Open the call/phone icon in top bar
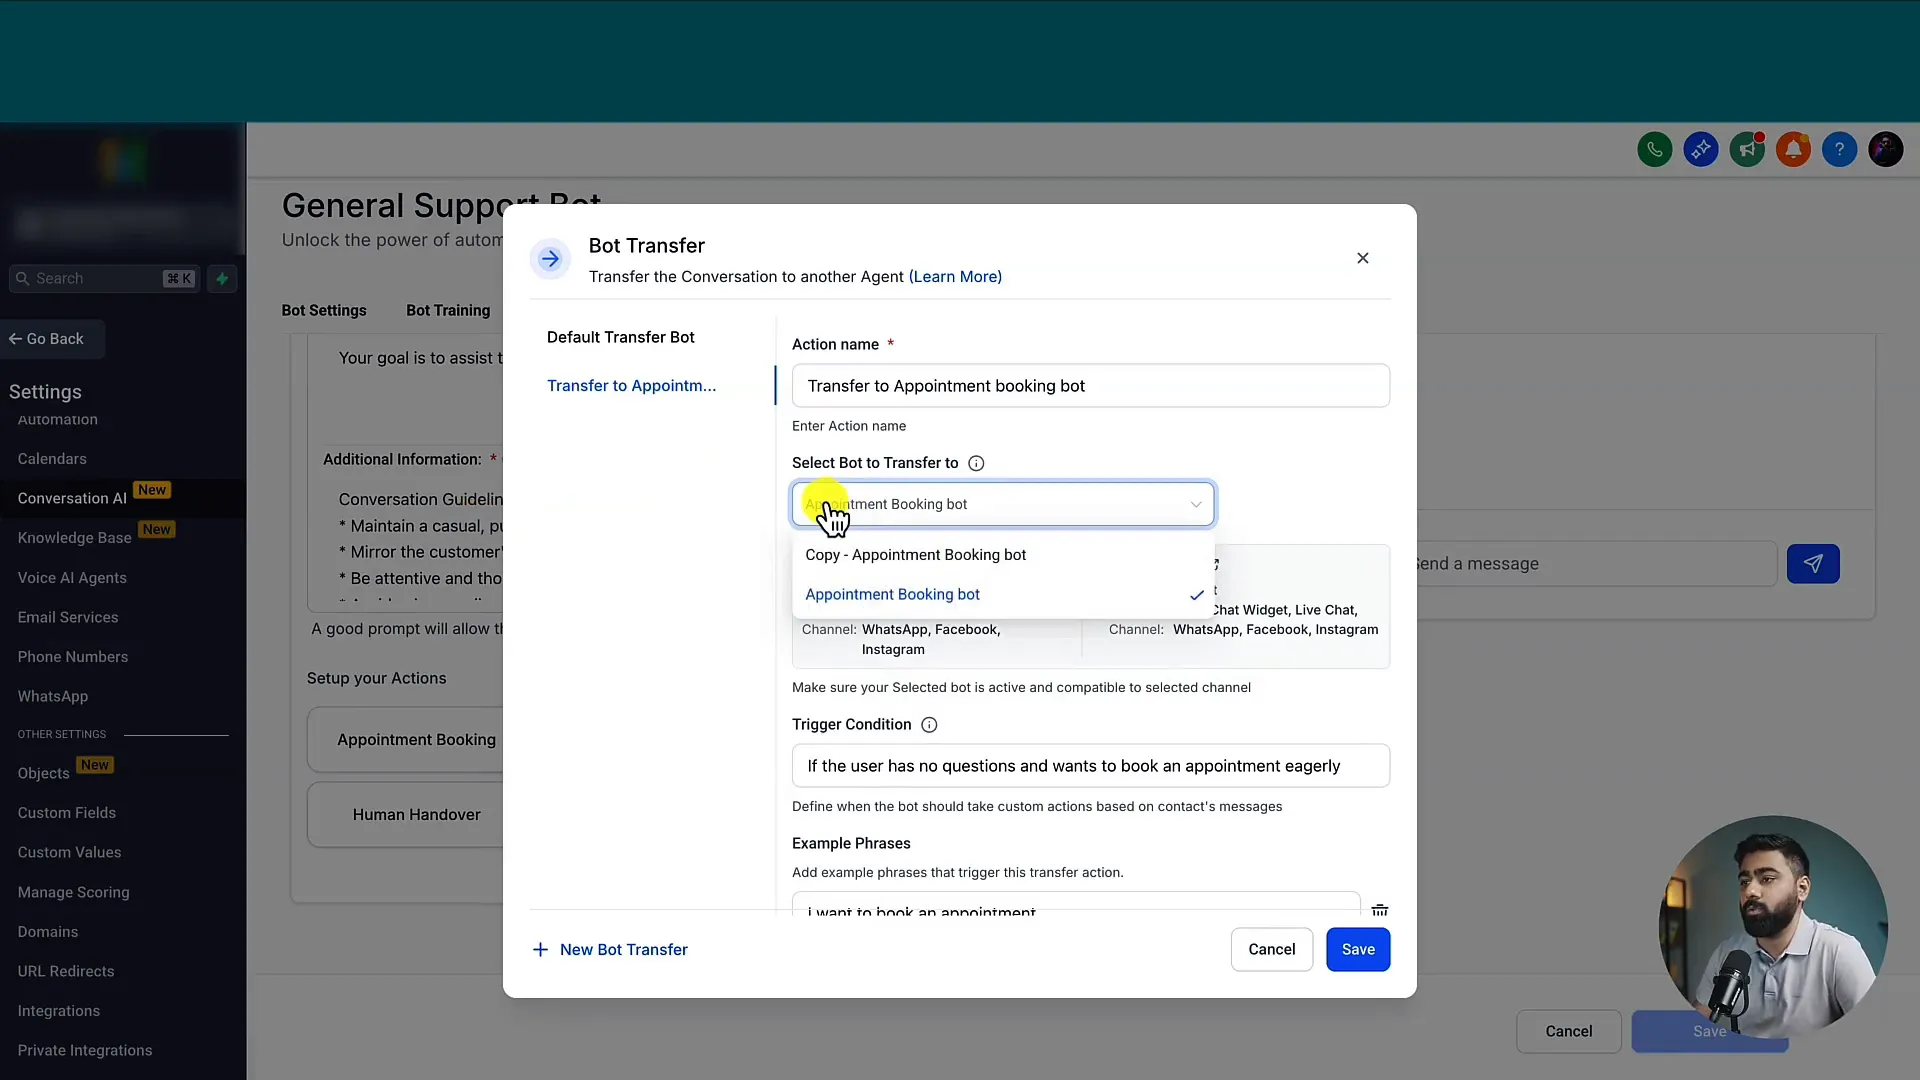Viewport: 1920px width, 1080px height. 1654,149
